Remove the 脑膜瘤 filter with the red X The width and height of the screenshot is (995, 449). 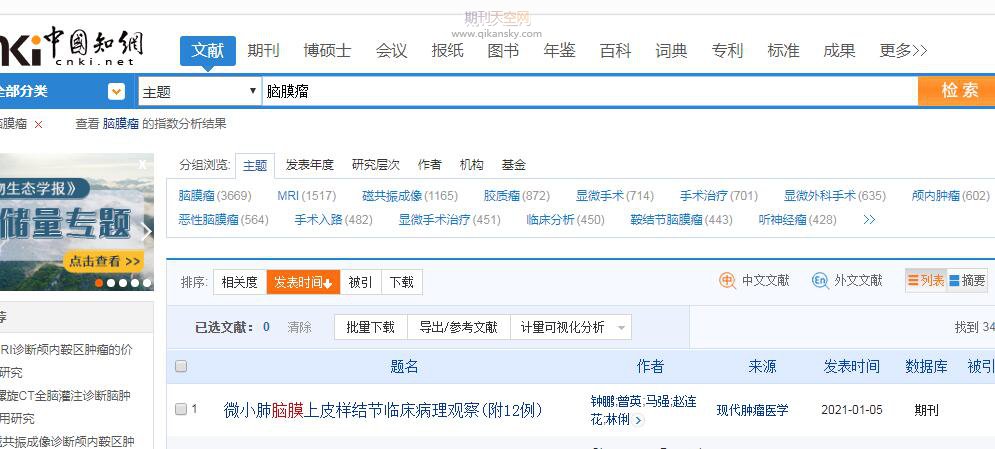(39, 124)
